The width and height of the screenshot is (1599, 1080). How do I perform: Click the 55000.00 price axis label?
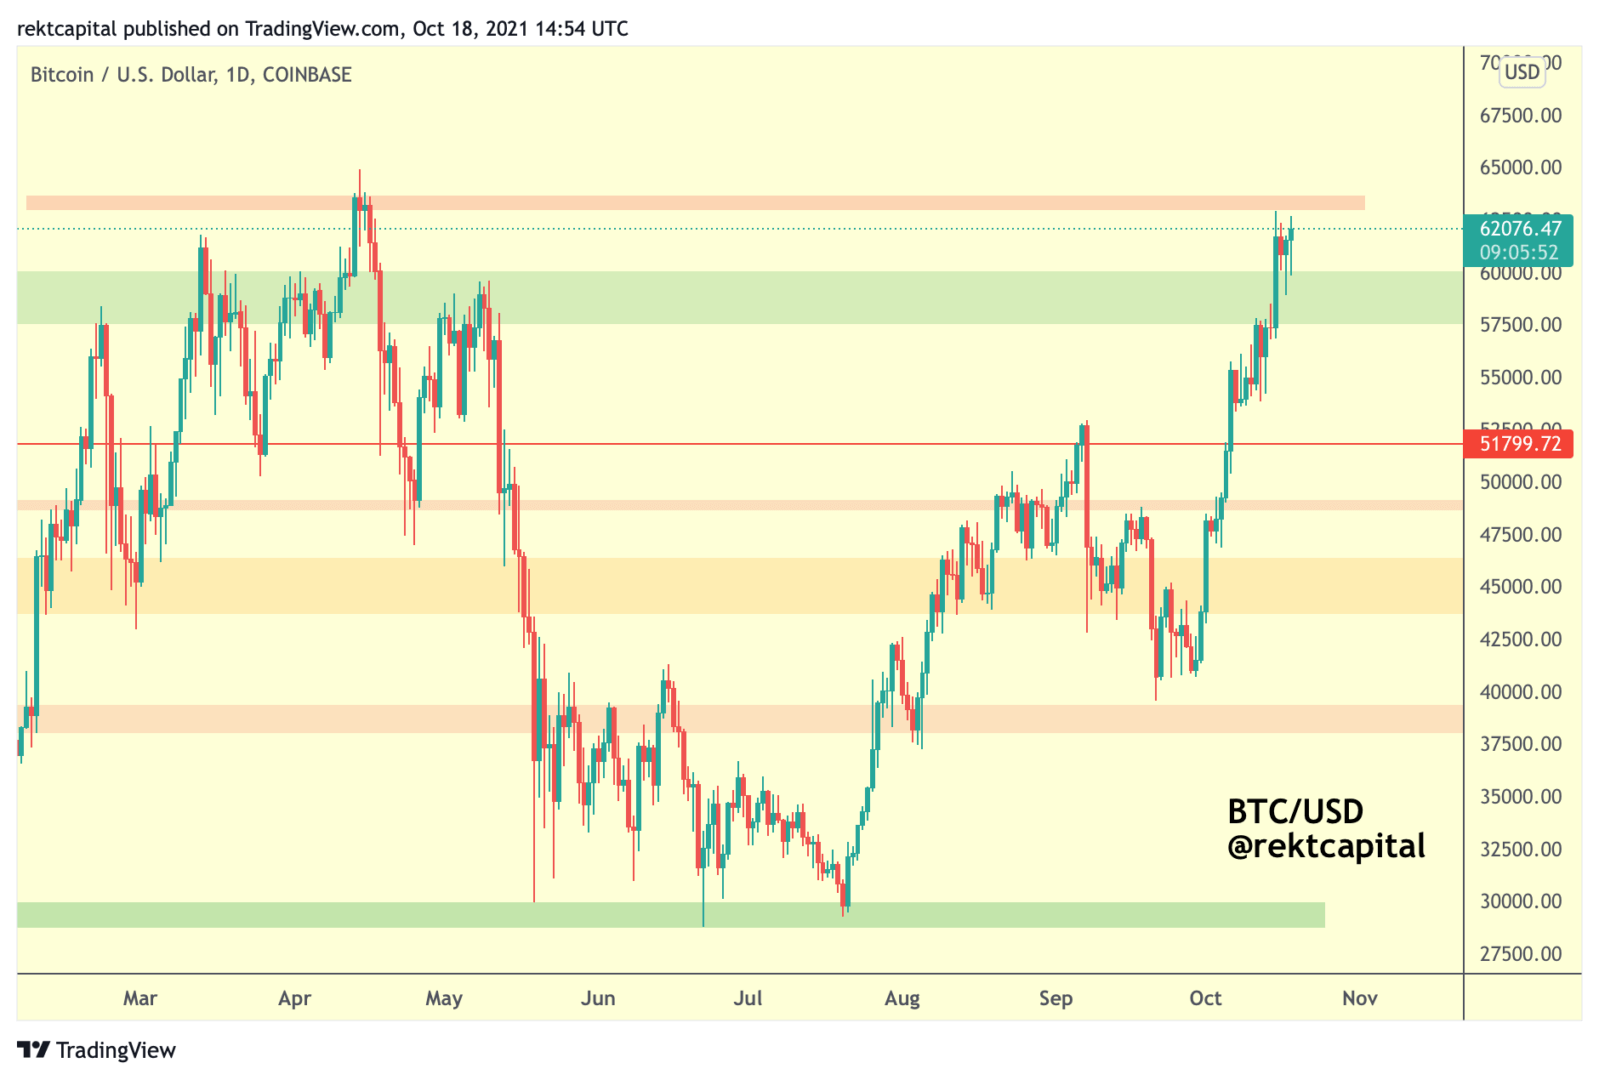(x=1520, y=377)
